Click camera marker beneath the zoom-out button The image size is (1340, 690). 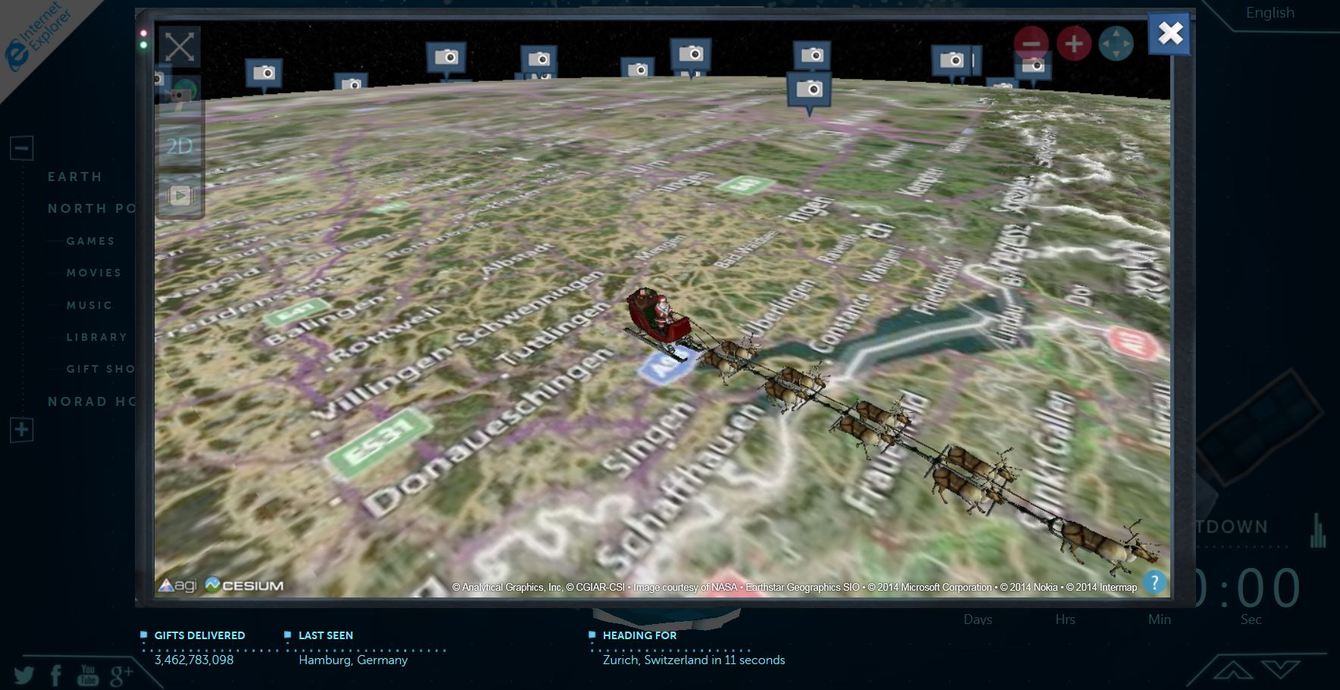click(1033, 67)
